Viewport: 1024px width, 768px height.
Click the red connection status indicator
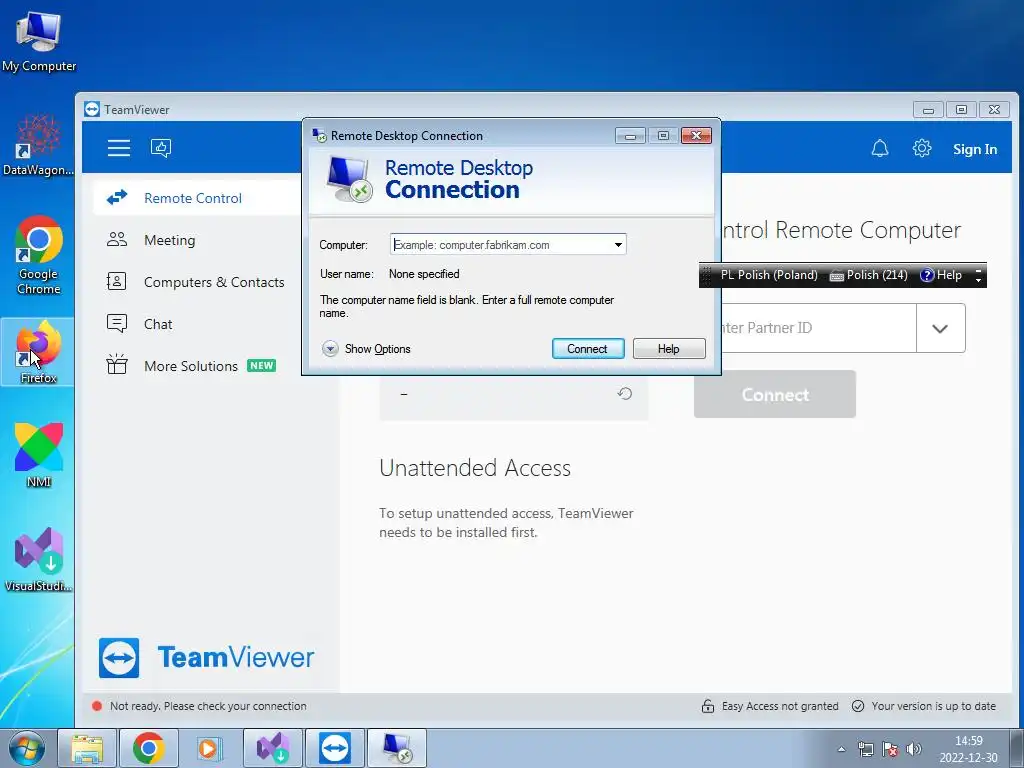[97, 706]
